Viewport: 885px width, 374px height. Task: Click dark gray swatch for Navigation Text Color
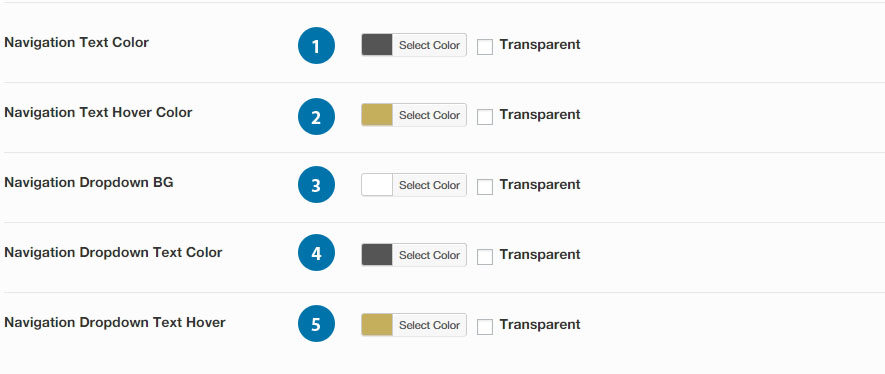point(377,45)
